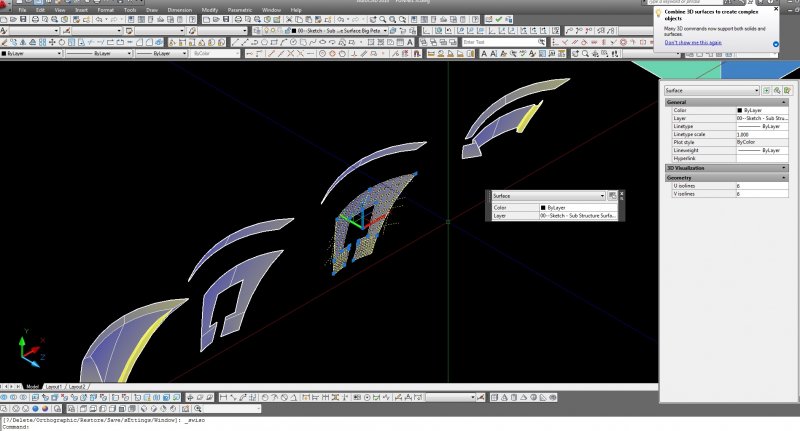The height and width of the screenshot is (431, 800).
Task: Select the Rectangle draw tool
Action: pyautogui.click(x=274, y=42)
